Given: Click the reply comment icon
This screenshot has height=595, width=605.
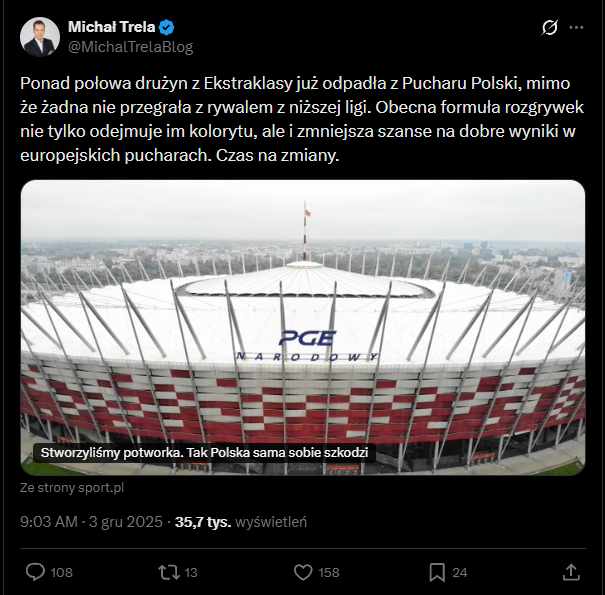Looking at the screenshot, I should click(x=35, y=572).
